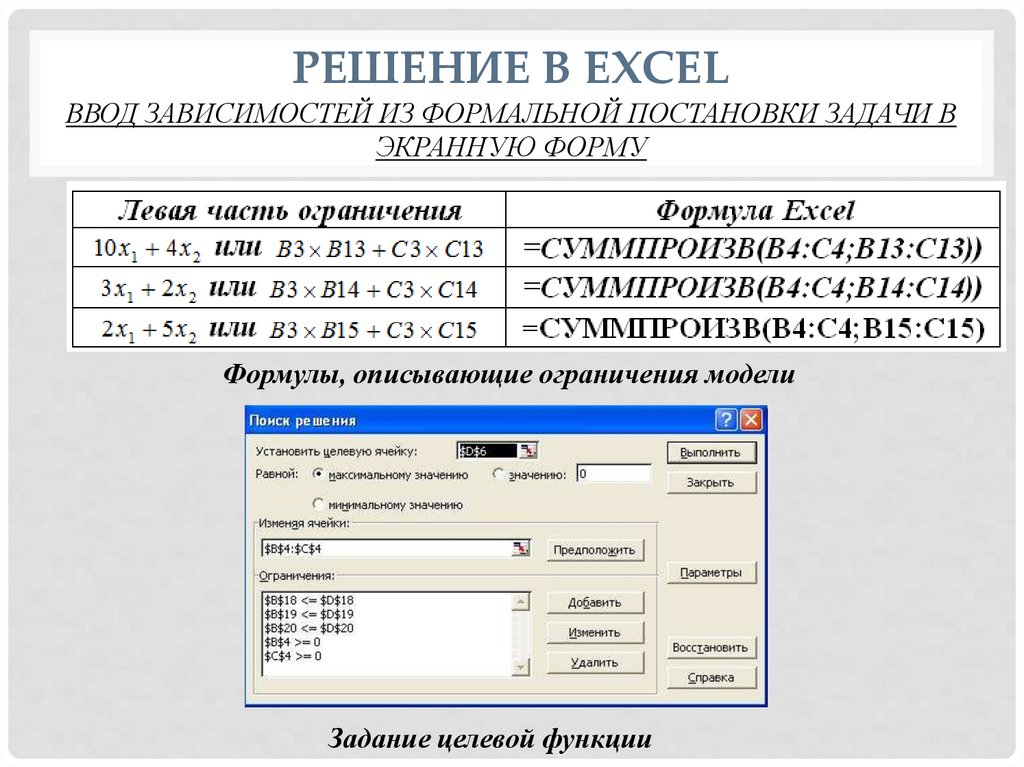The height and width of the screenshot is (767, 1024).
Task: Click Удалить to remove constraint
Action: tap(595, 663)
